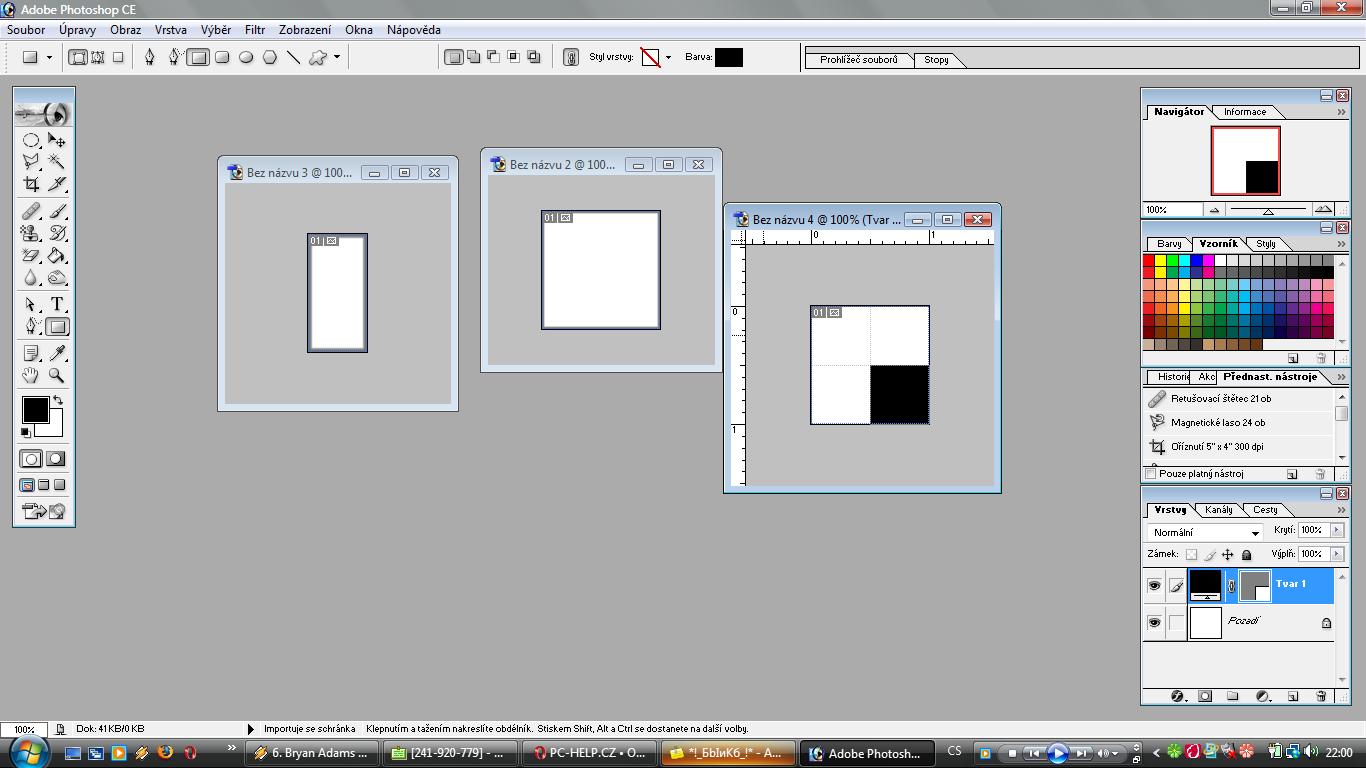
Task: Select the Hand tool
Action: click(31, 375)
